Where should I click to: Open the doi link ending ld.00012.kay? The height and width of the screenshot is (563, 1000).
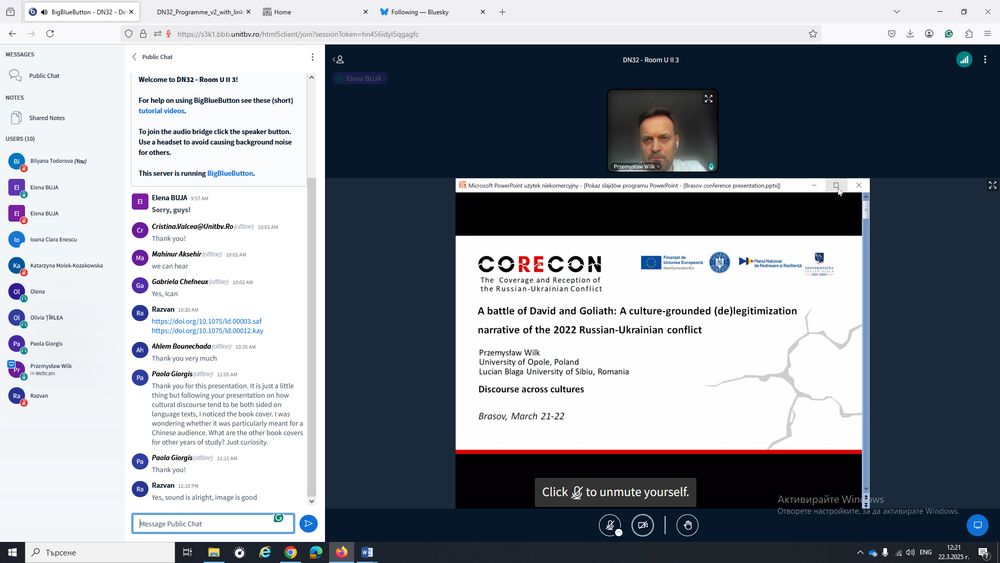(207, 331)
